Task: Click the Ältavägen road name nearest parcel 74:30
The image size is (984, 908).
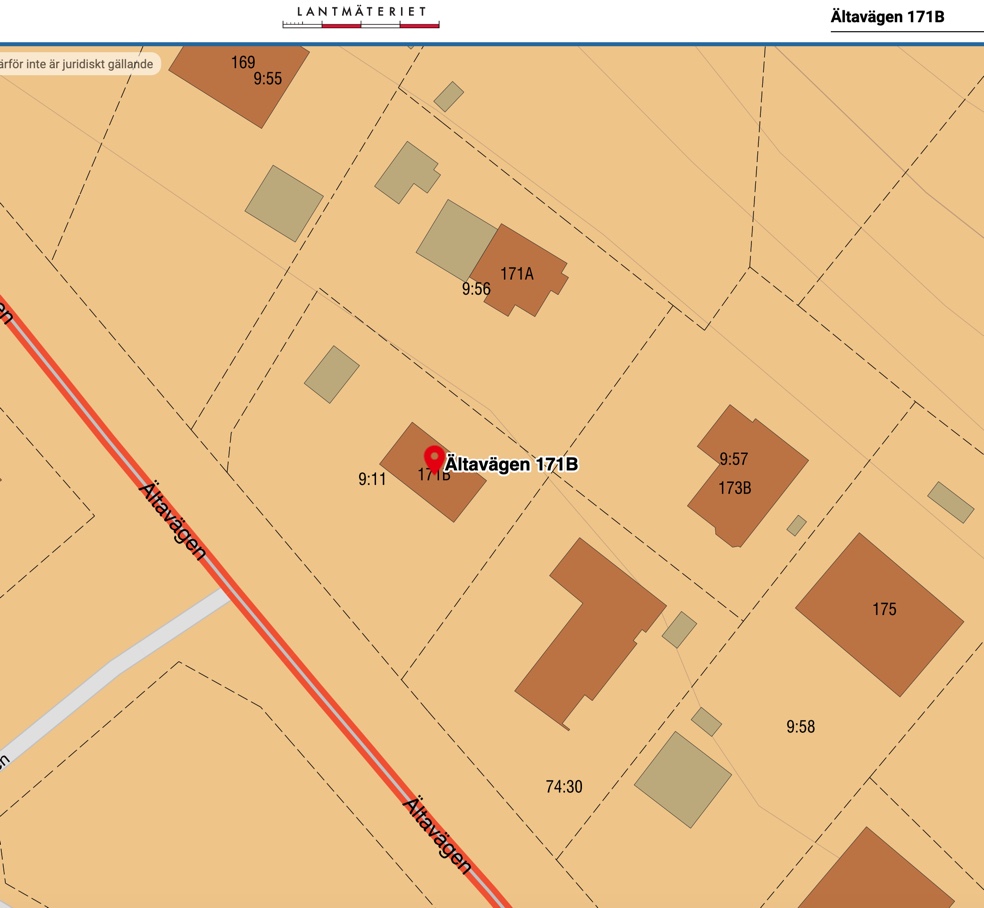Action: coord(437,834)
